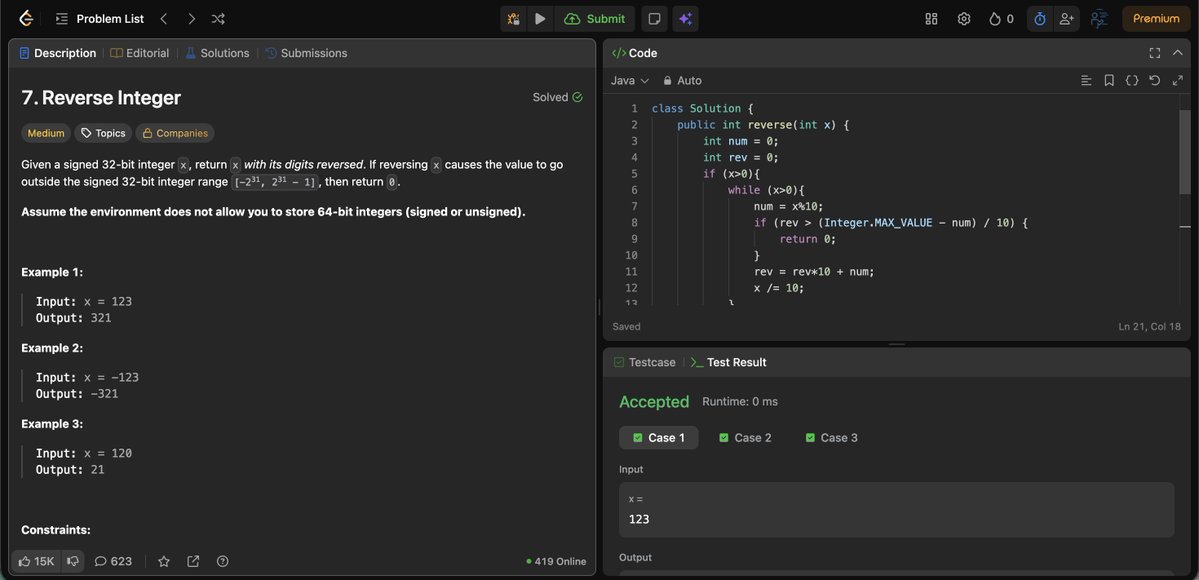Image resolution: width=1199 pixels, height=580 pixels.
Task: Select Case 2 result
Action: tap(745, 438)
